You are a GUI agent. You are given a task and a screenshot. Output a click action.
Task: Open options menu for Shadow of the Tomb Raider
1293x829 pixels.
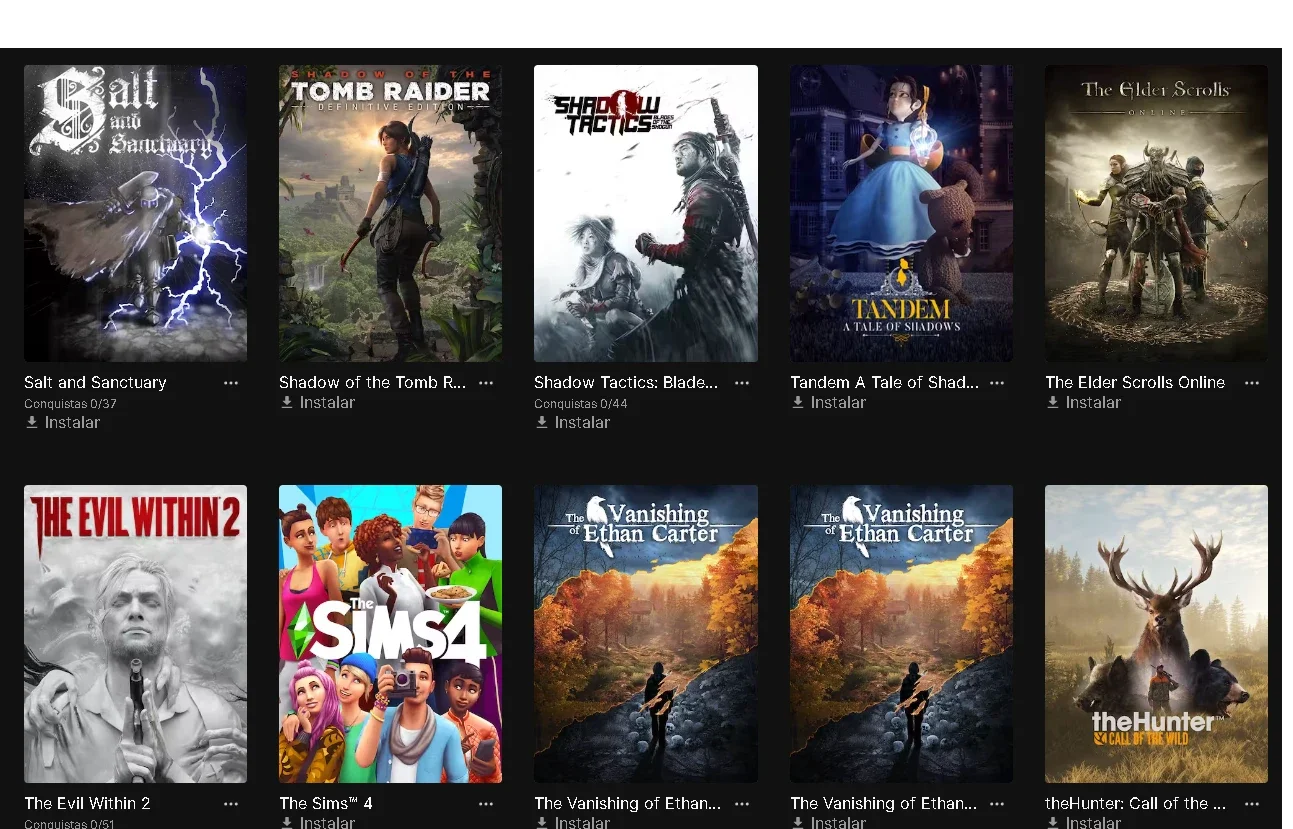point(486,383)
